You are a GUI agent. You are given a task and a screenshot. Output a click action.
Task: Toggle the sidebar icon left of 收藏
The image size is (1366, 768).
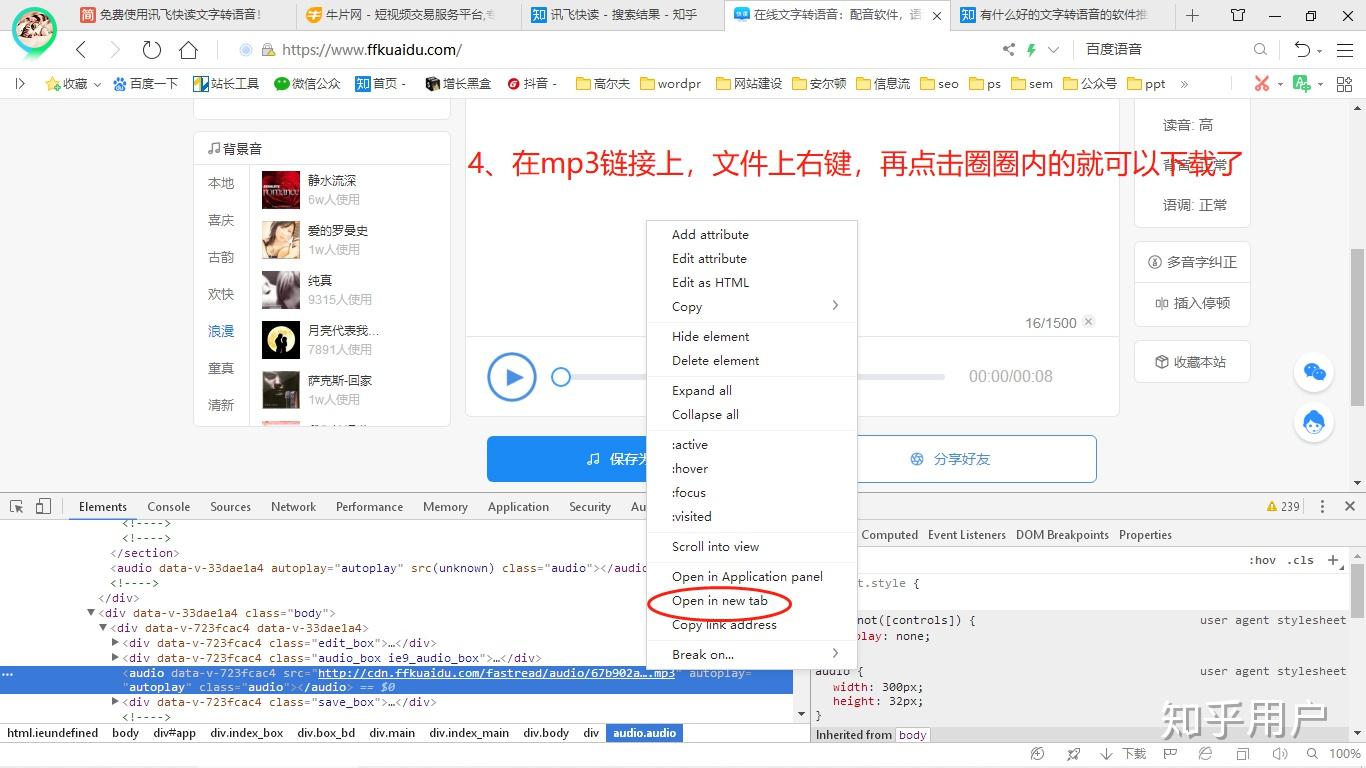click(19, 84)
